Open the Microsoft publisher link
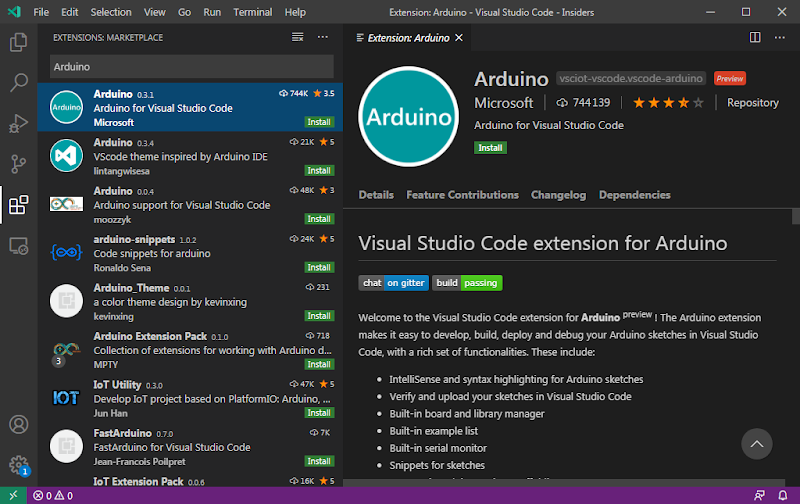Viewport: 800px width, 504px height. 504,103
